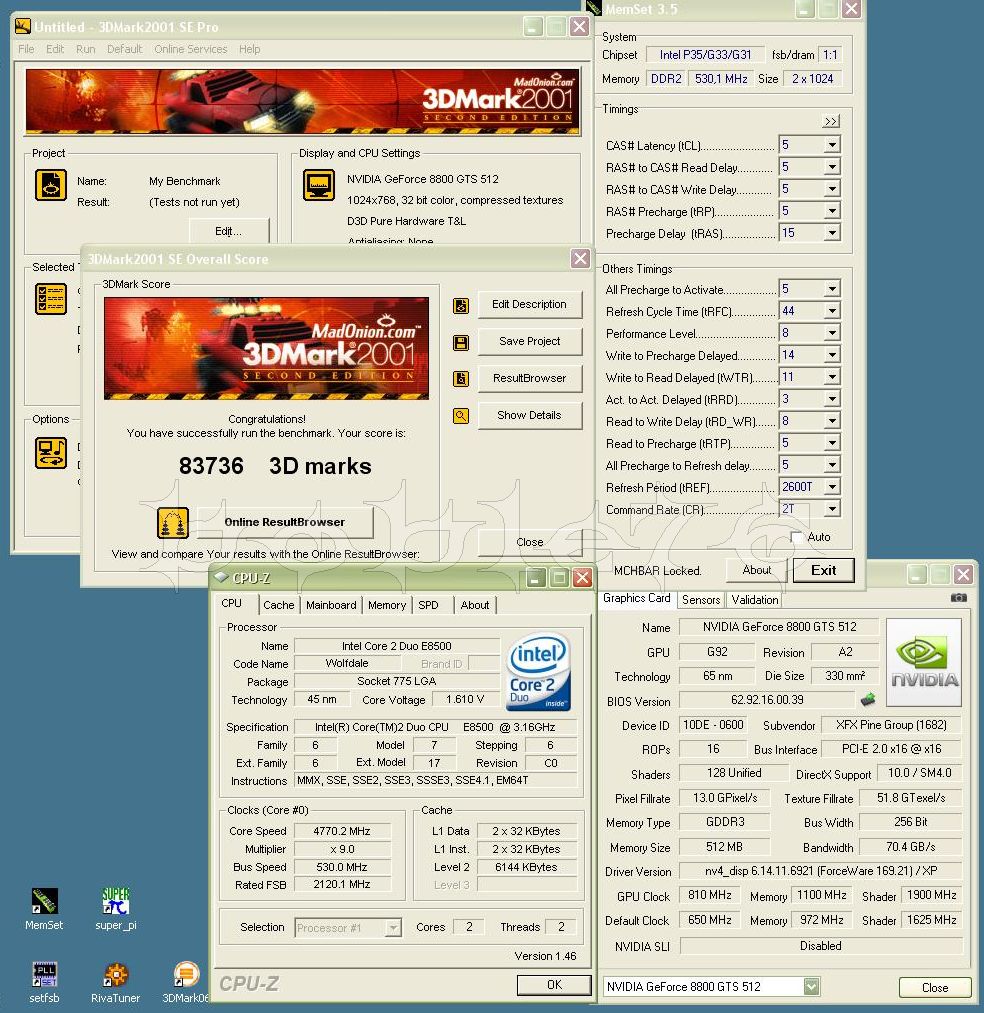Switch to the Validation tab in GPU-Z
Image resolution: width=984 pixels, height=1013 pixels.
[755, 600]
